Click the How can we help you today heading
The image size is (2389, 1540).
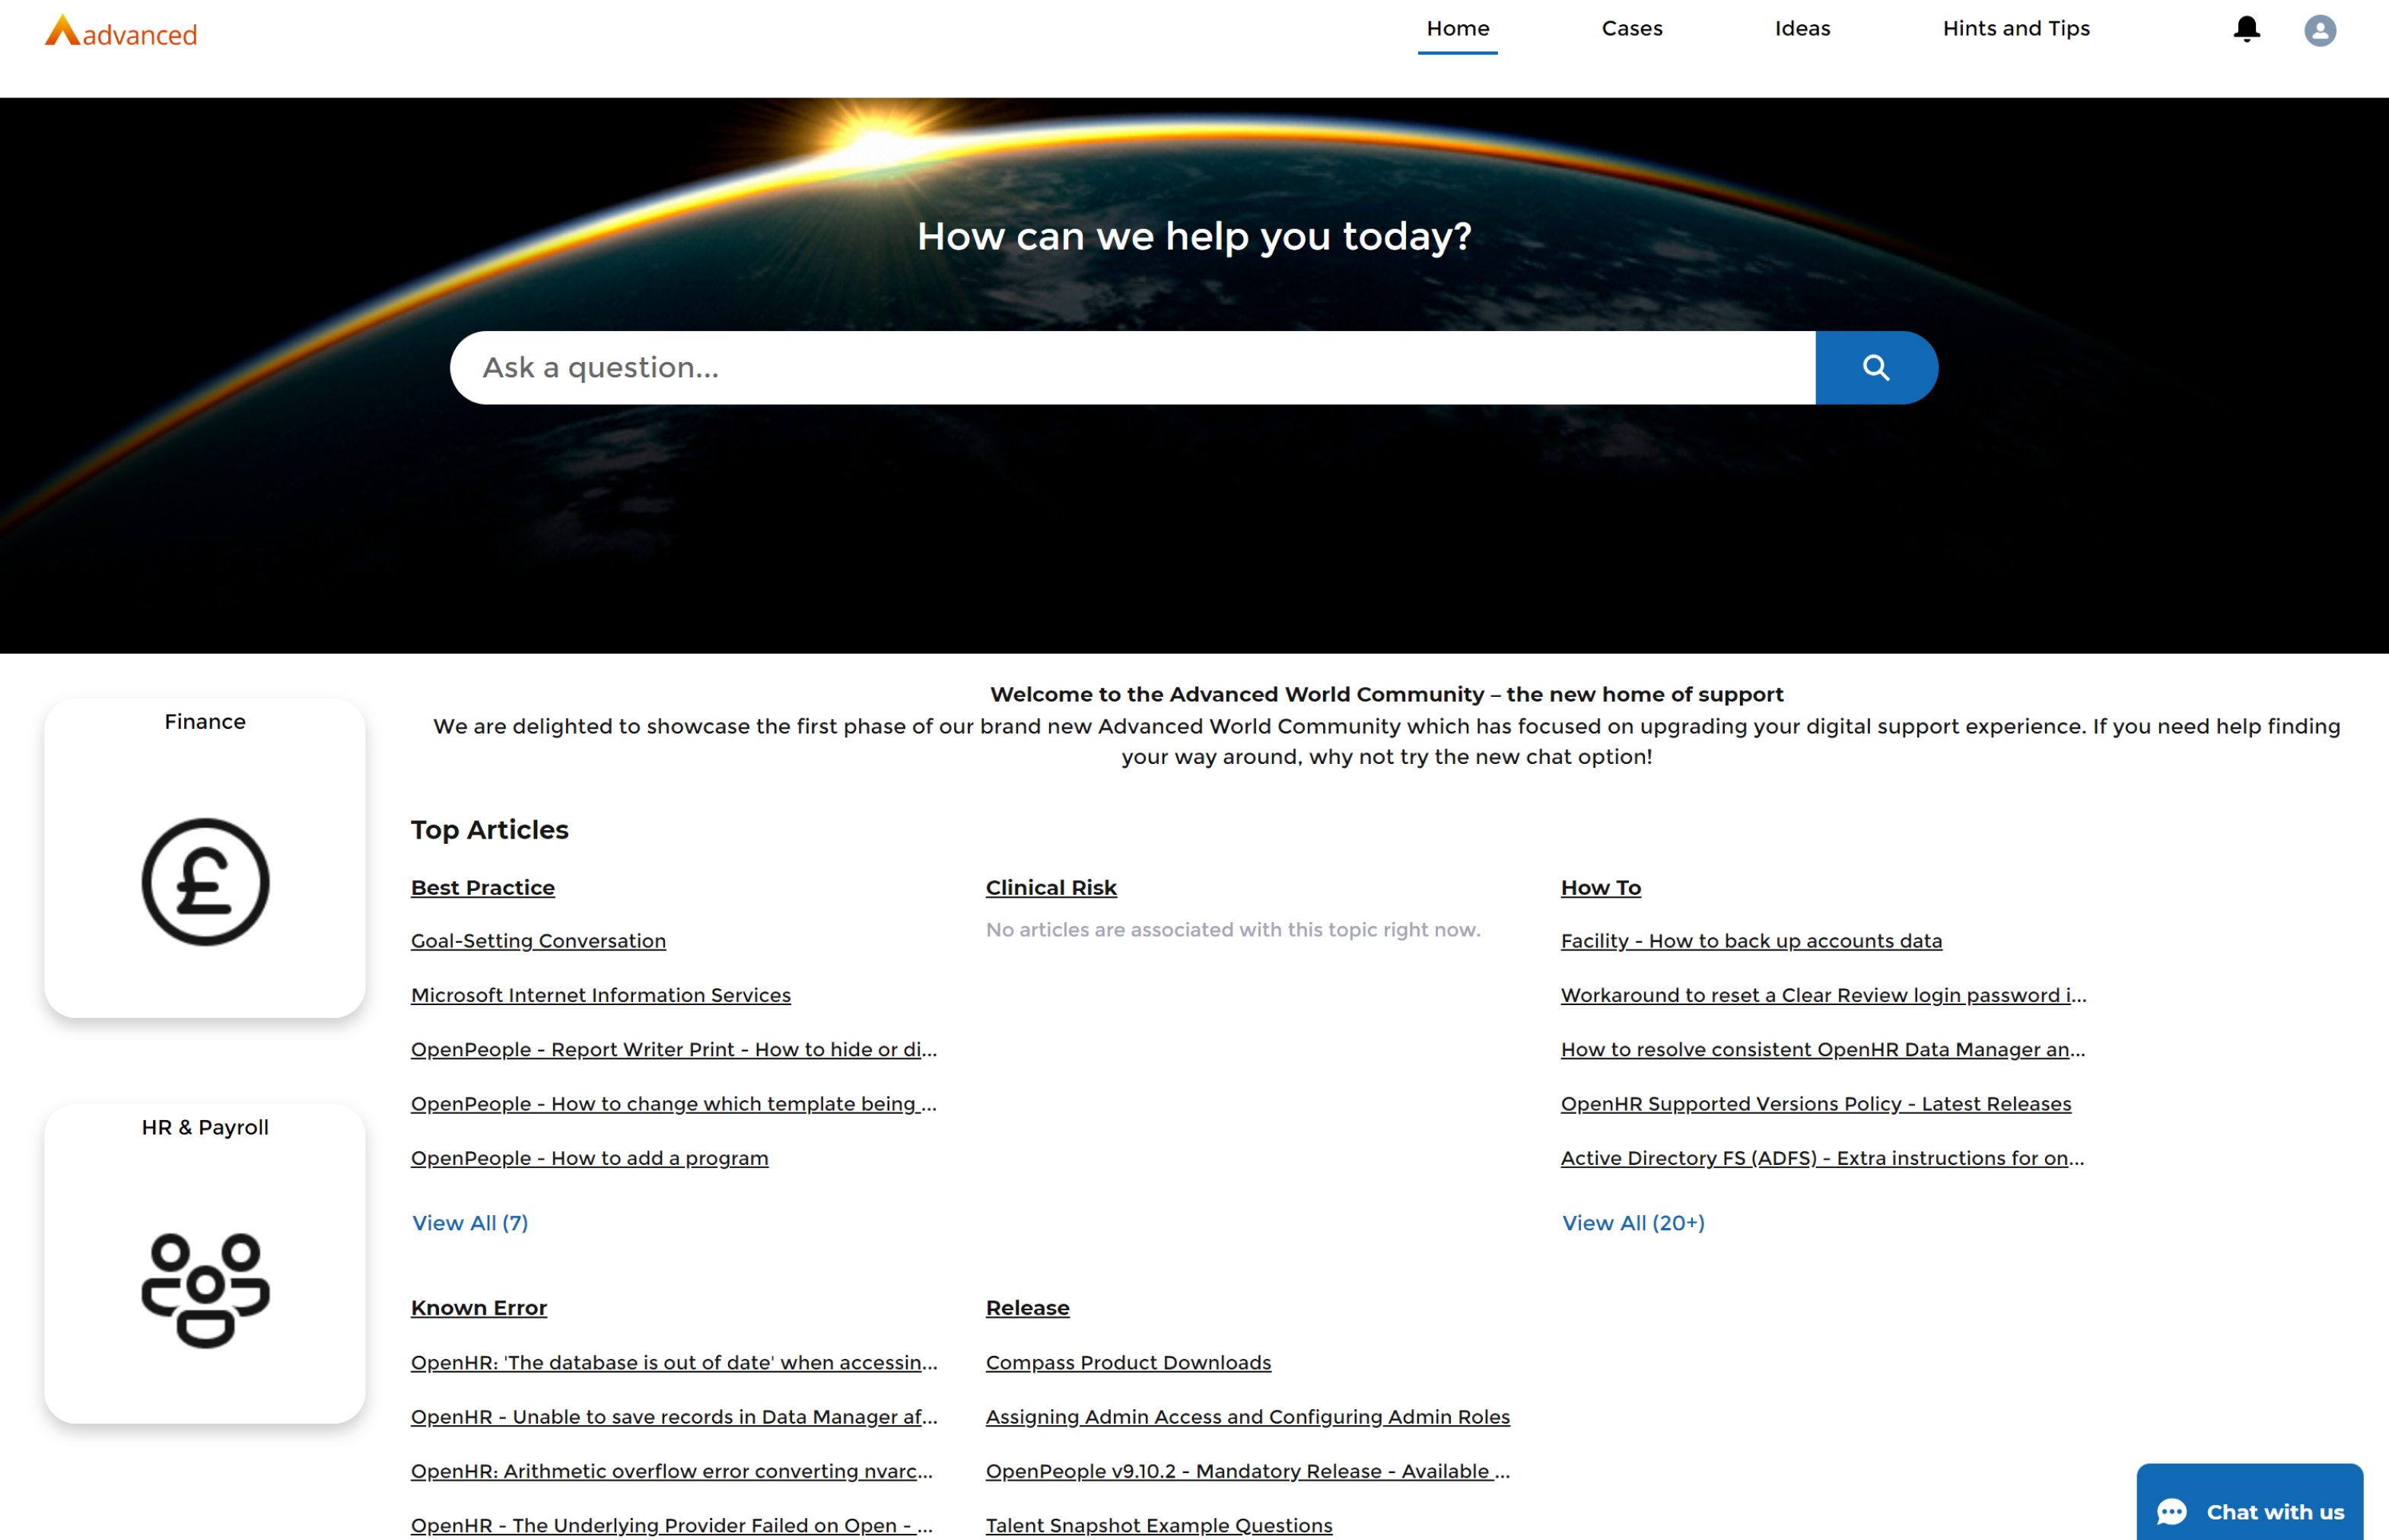click(1194, 237)
